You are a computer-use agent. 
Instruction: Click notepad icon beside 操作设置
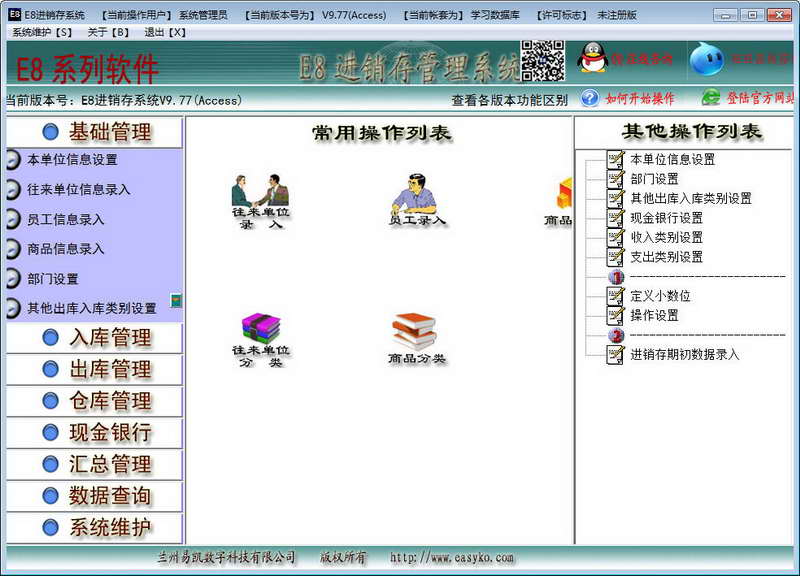(x=615, y=315)
